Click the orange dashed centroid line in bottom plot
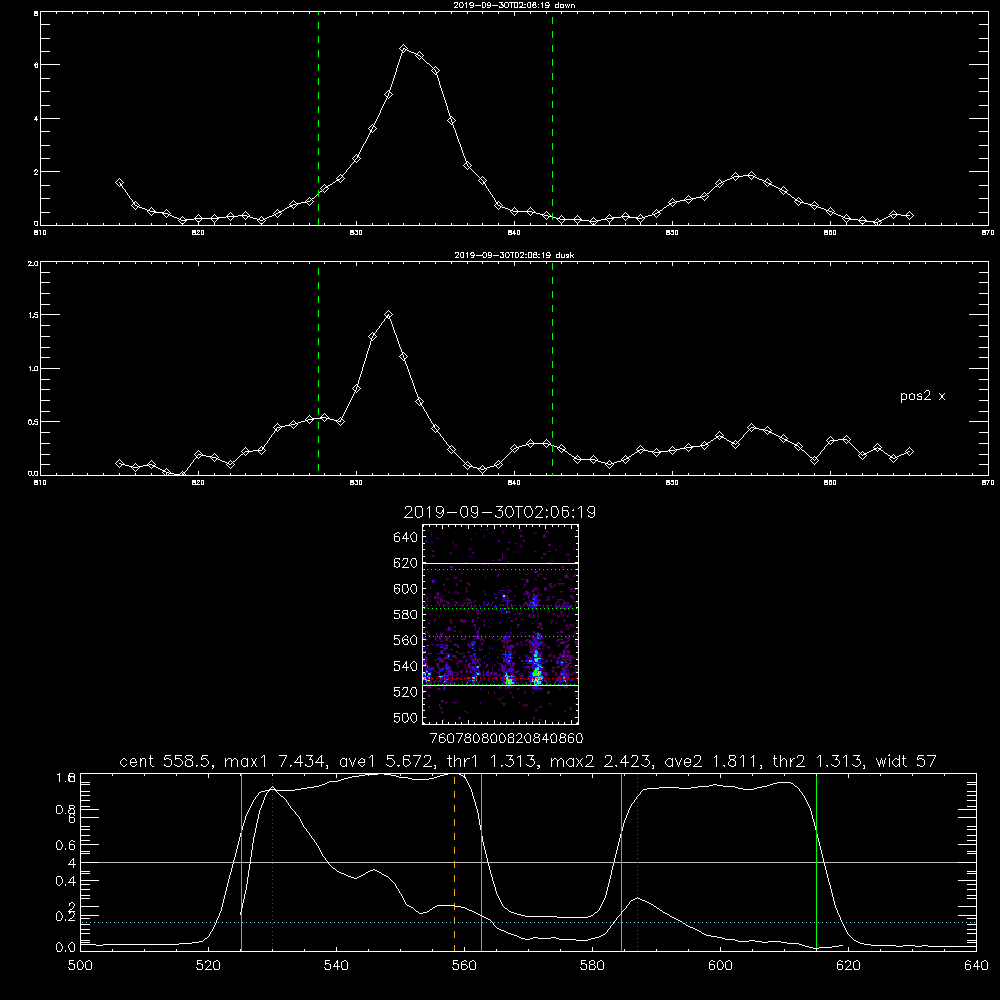Screen dimensions: 1000x1000 (x=455, y=861)
